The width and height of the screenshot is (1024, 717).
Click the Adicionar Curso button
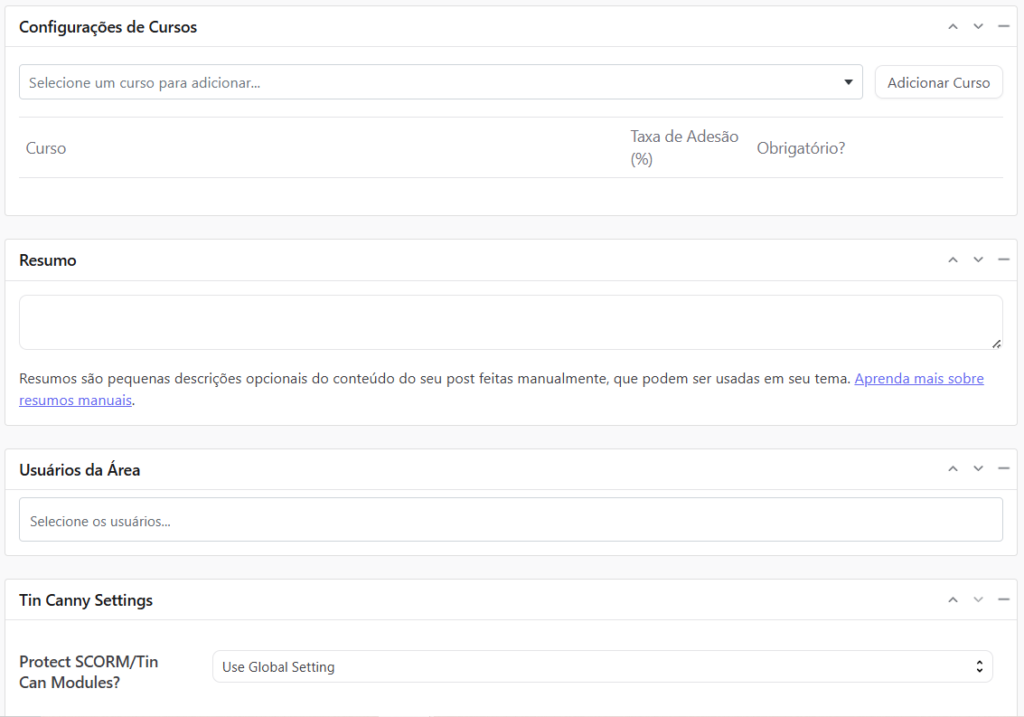pos(938,83)
